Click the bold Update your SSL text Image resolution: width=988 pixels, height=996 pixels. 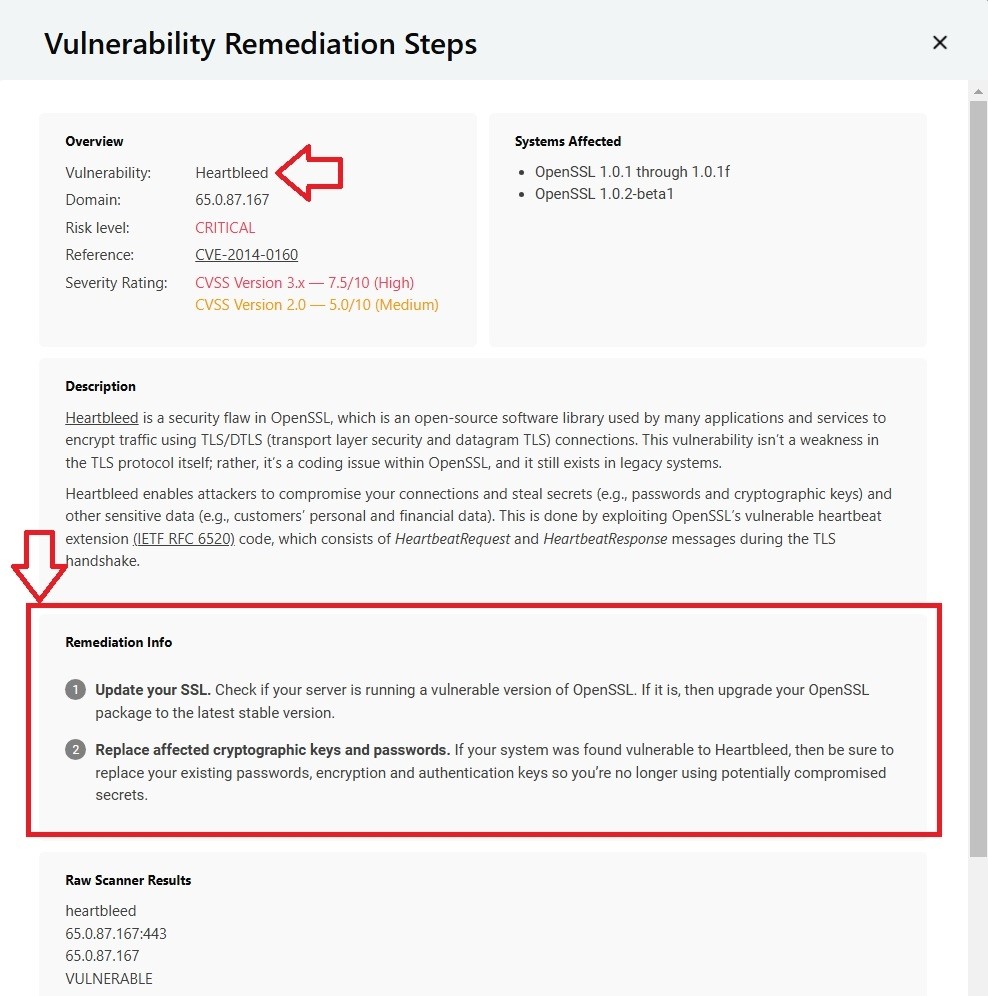153,690
